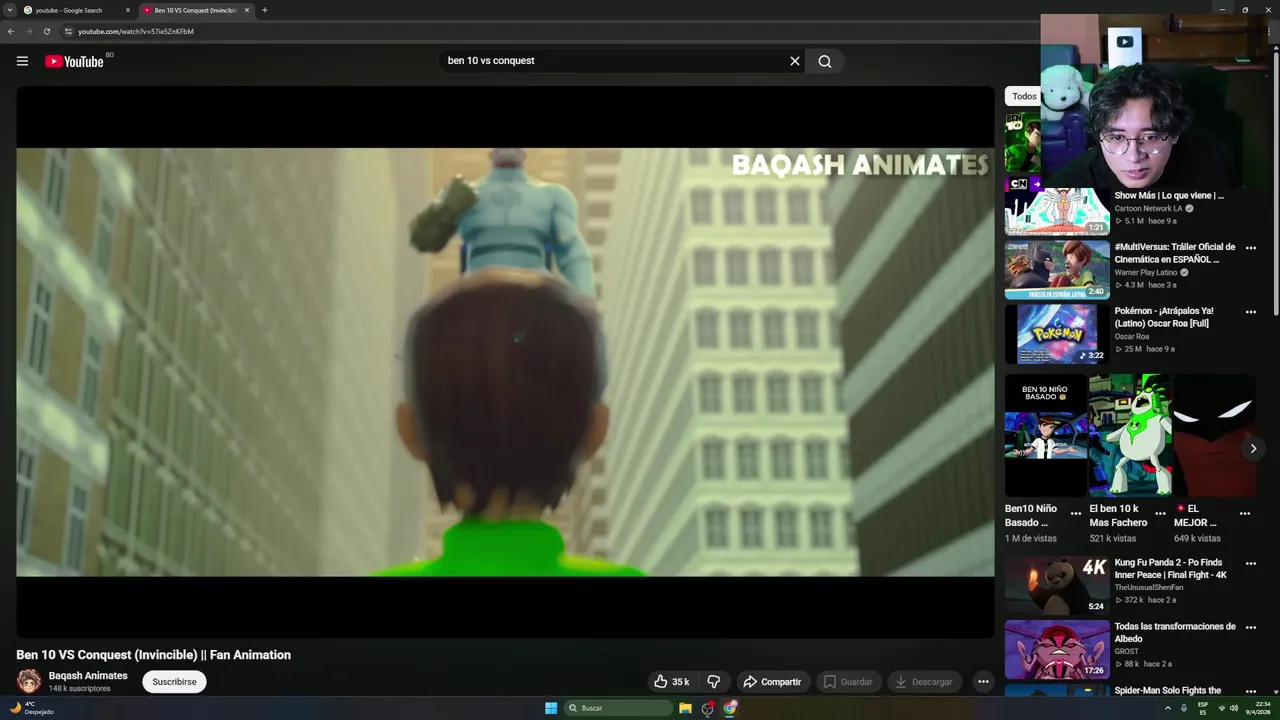The width and height of the screenshot is (1280, 720).
Task: Open the three-dot more actions menu under video
Action: click(983, 682)
